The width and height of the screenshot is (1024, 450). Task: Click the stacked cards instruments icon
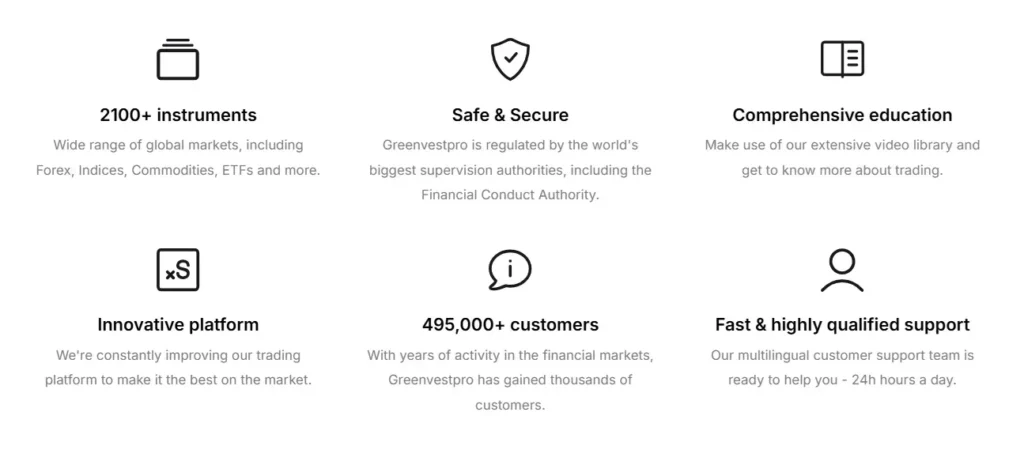click(x=178, y=59)
